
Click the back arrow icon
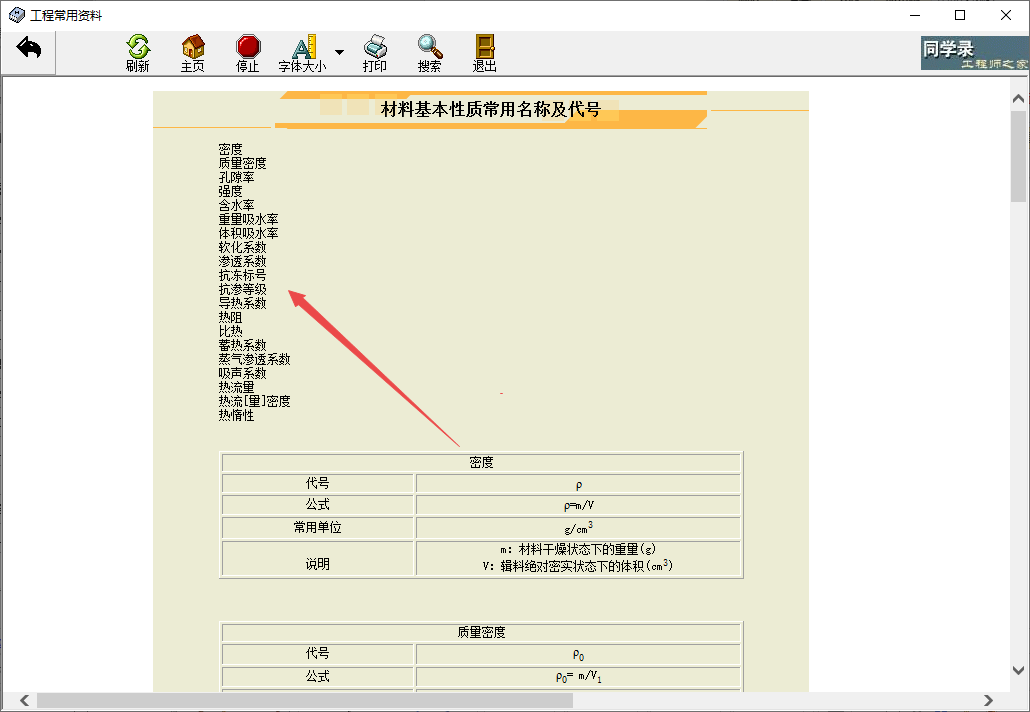(x=29, y=48)
